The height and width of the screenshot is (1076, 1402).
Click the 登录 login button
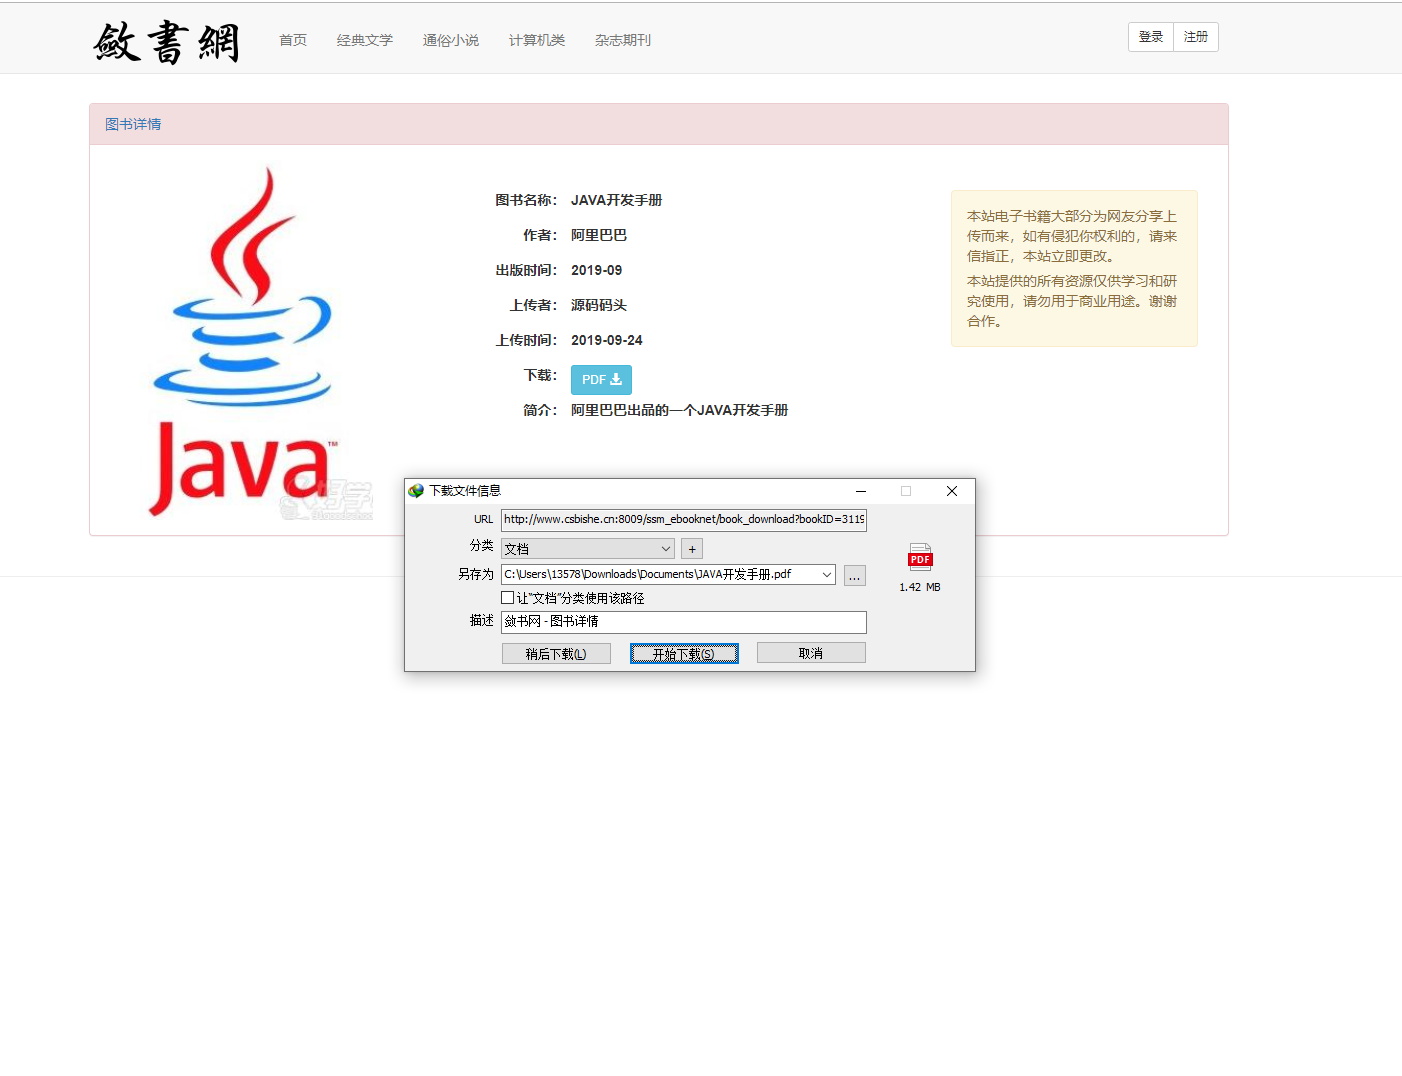(x=1151, y=37)
